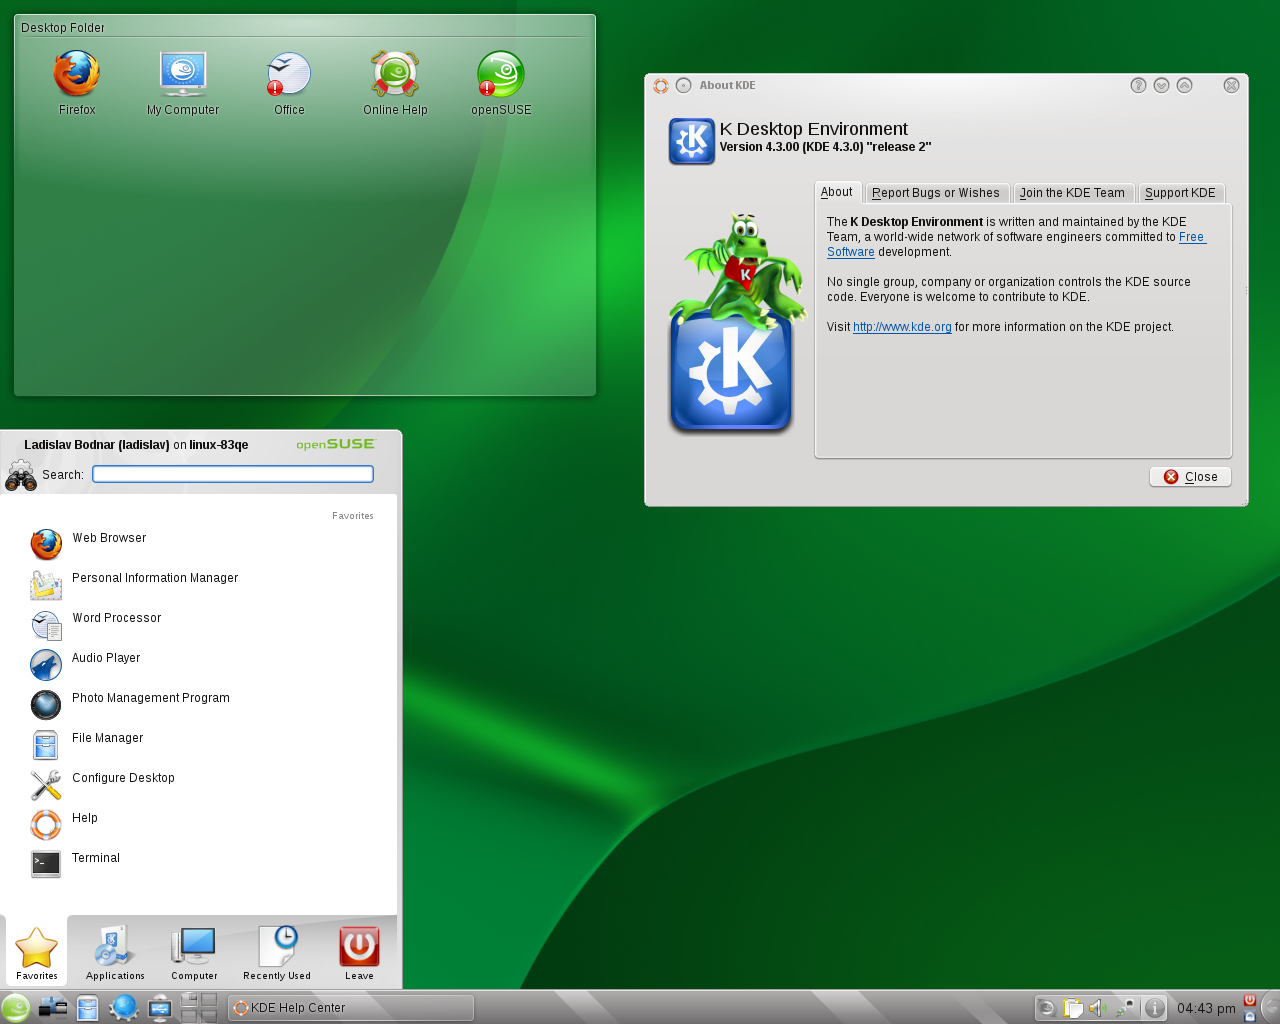Open Help from the Favorites list

[x=200, y=824]
